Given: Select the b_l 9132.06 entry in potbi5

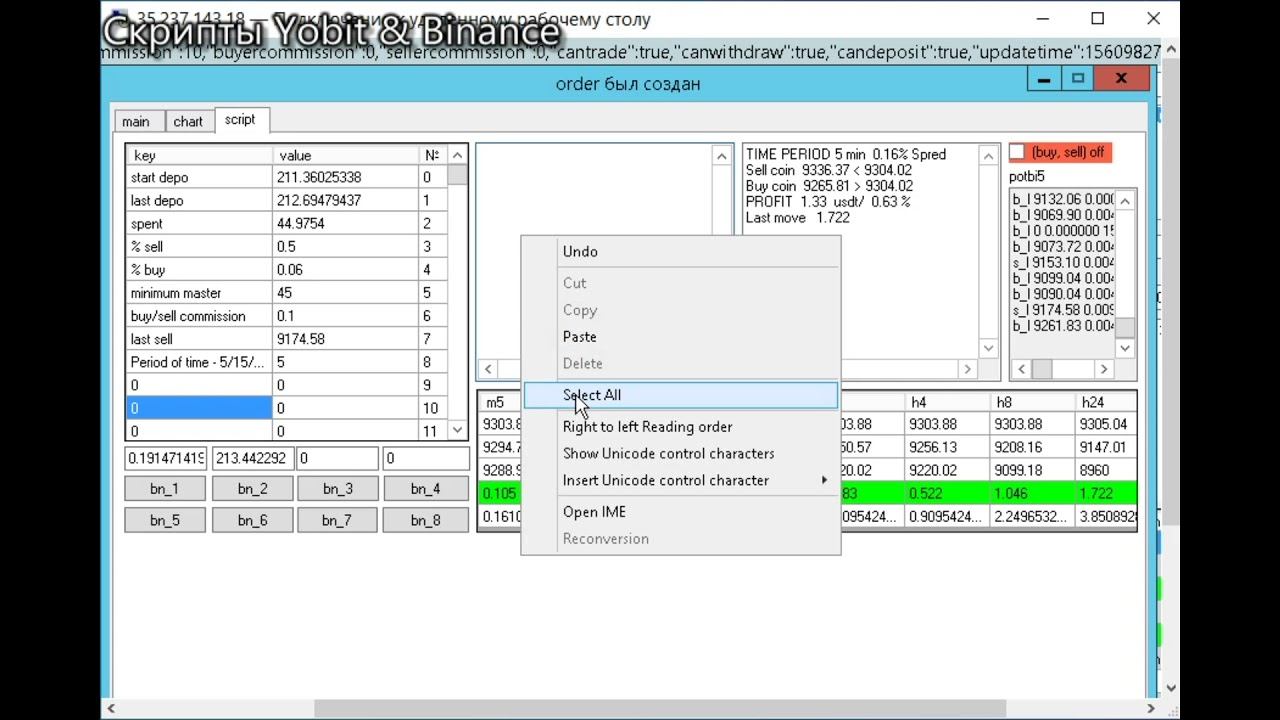Looking at the screenshot, I should tap(1063, 199).
